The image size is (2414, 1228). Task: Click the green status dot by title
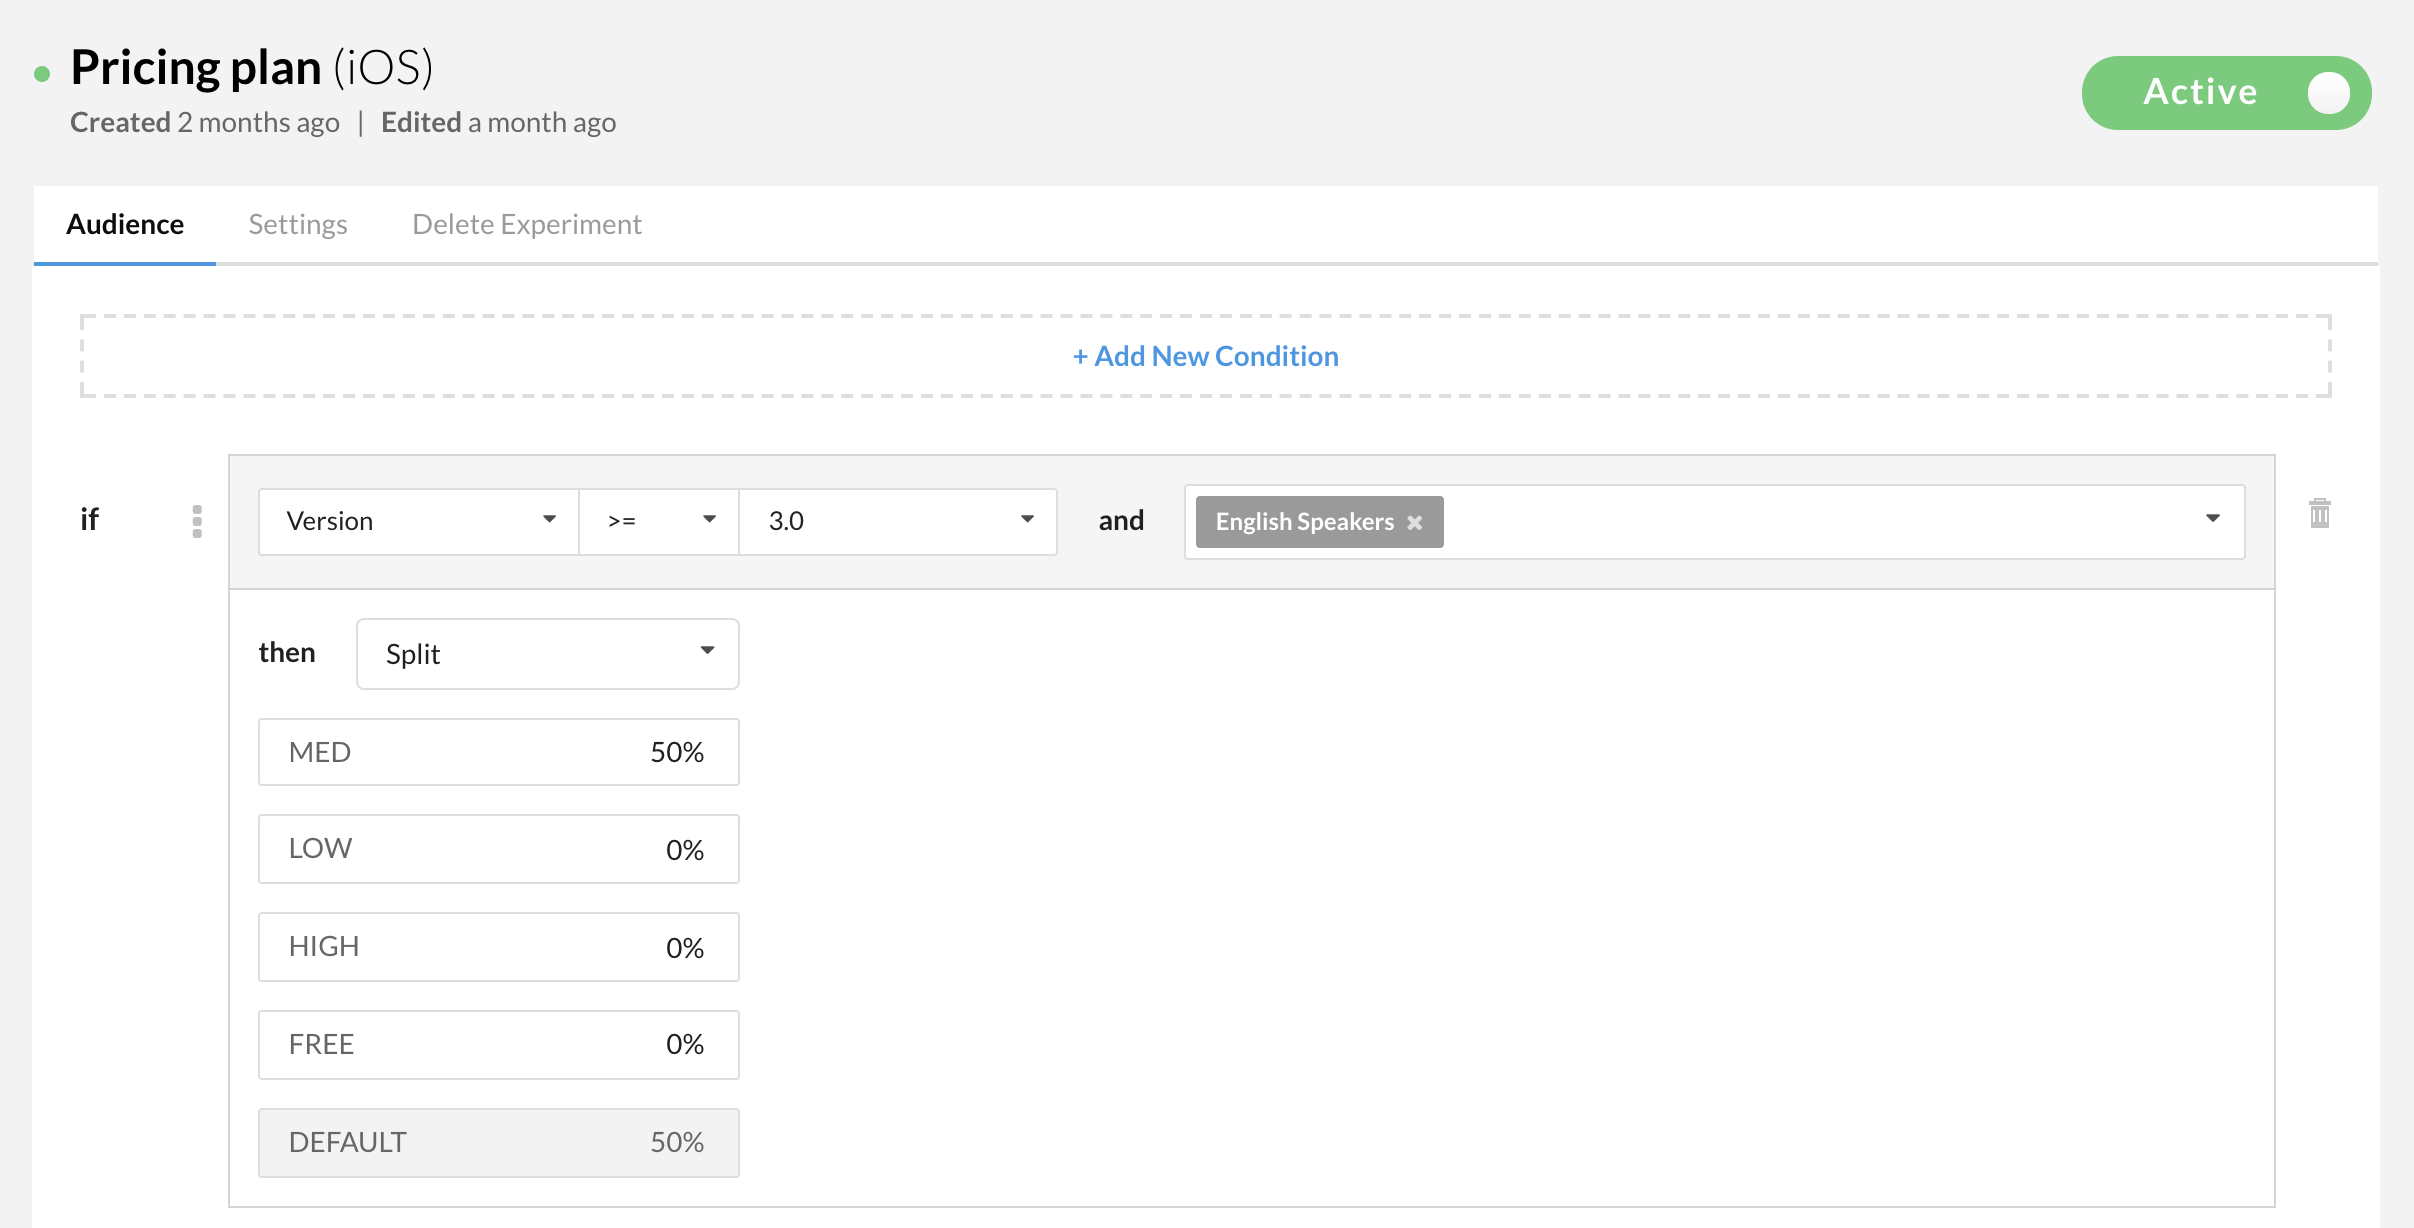click(x=42, y=73)
